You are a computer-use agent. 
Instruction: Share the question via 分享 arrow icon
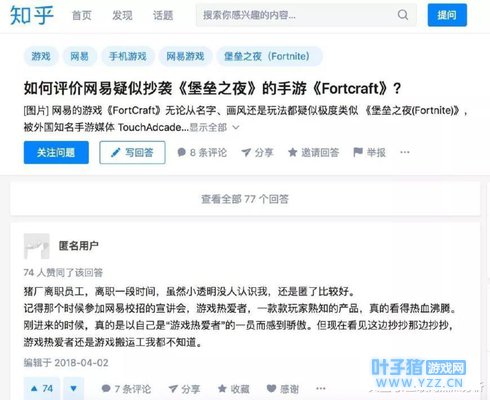pos(246,152)
